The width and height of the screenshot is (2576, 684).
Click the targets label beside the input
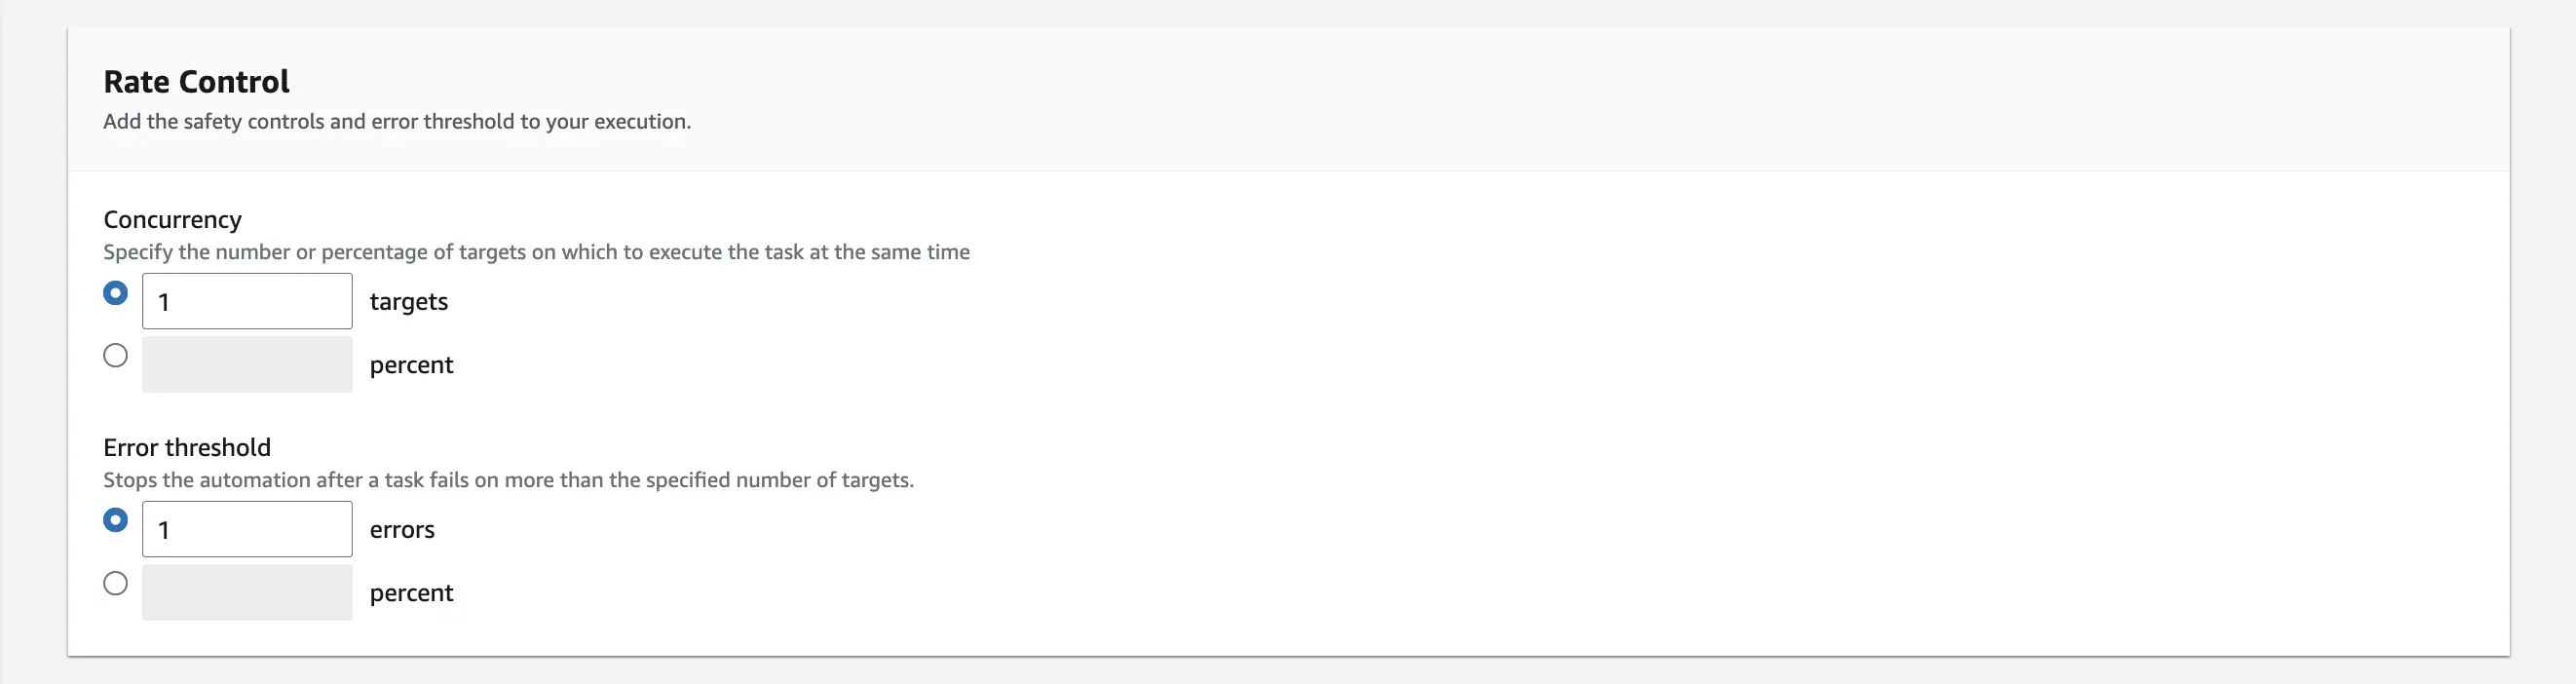[x=408, y=301]
